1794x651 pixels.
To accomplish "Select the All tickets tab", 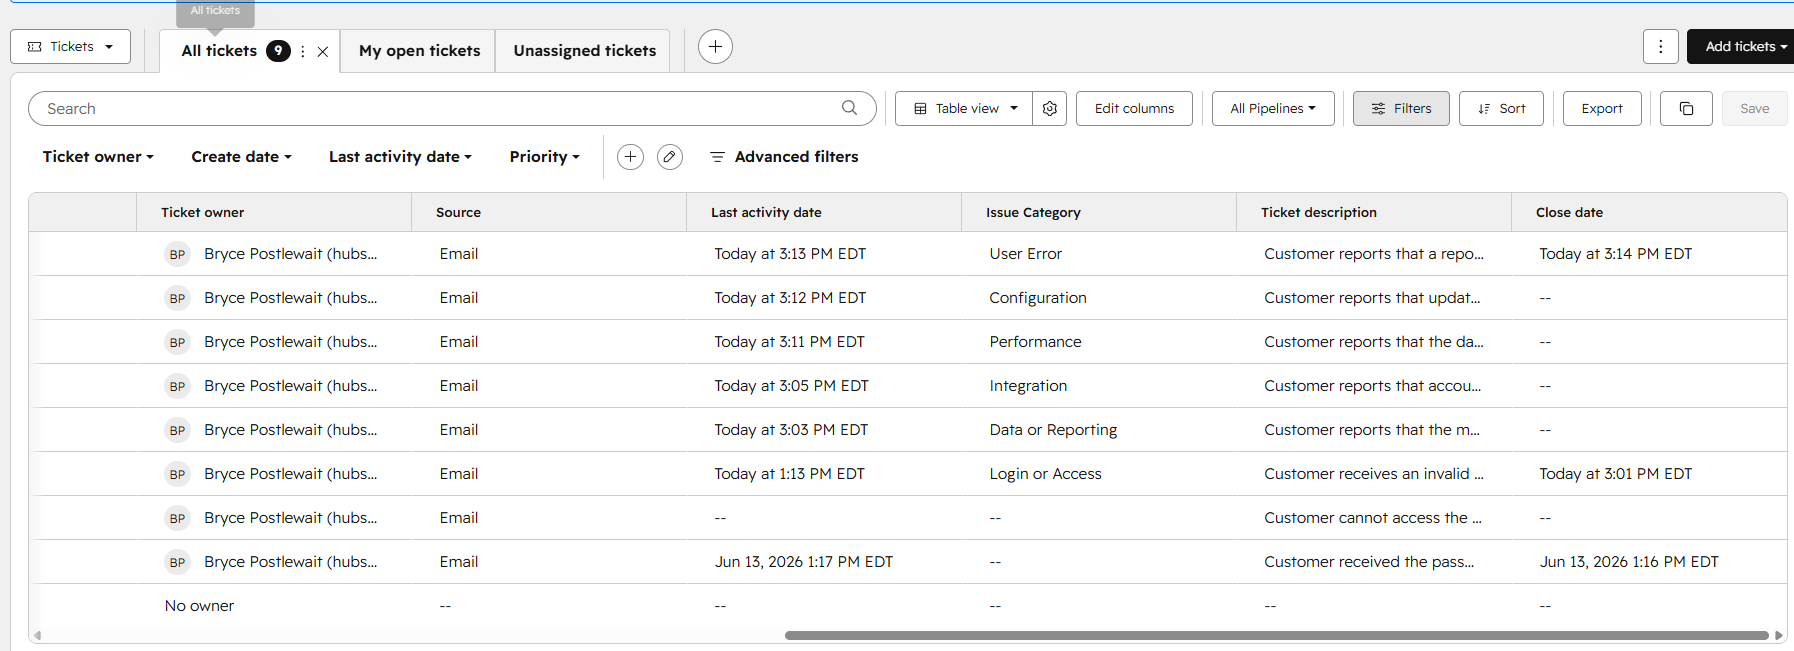I will (219, 51).
